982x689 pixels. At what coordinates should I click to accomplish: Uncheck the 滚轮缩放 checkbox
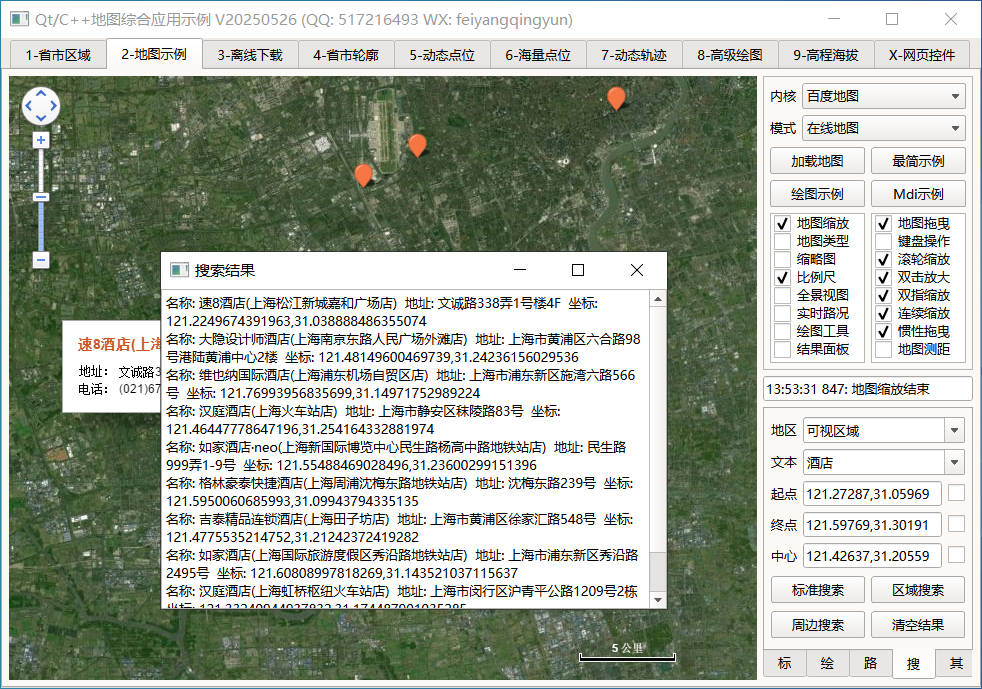click(x=883, y=259)
